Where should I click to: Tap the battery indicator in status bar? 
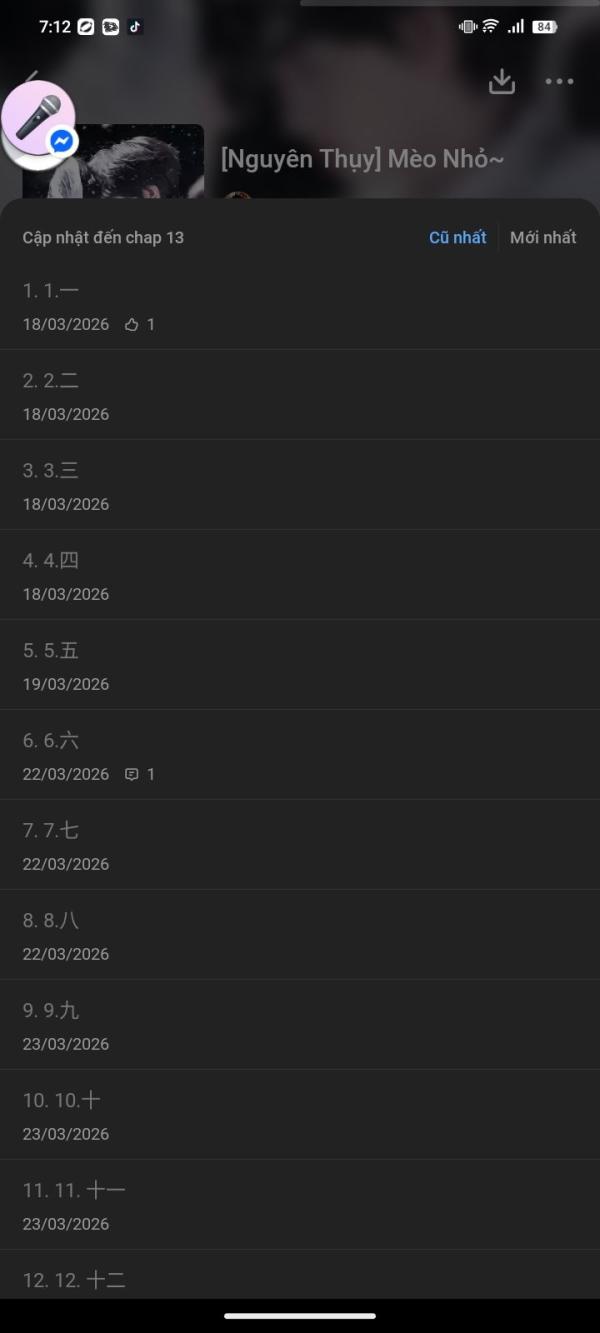(x=544, y=27)
